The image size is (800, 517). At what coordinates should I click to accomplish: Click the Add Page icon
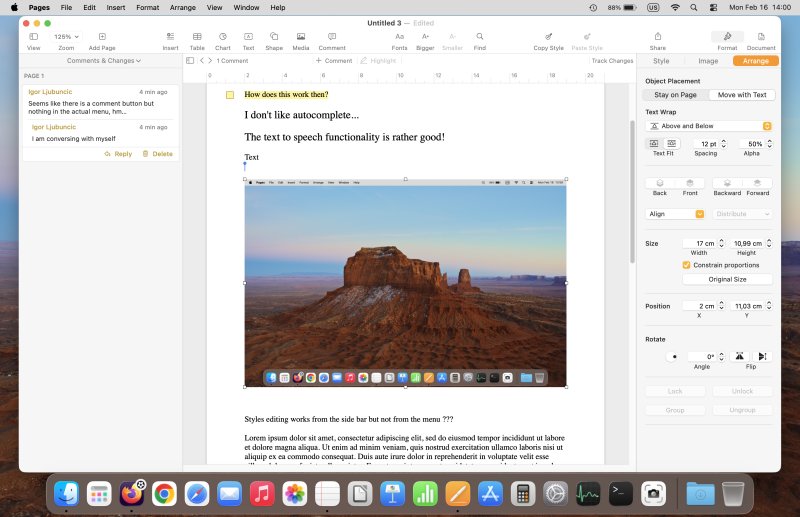click(102, 37)
